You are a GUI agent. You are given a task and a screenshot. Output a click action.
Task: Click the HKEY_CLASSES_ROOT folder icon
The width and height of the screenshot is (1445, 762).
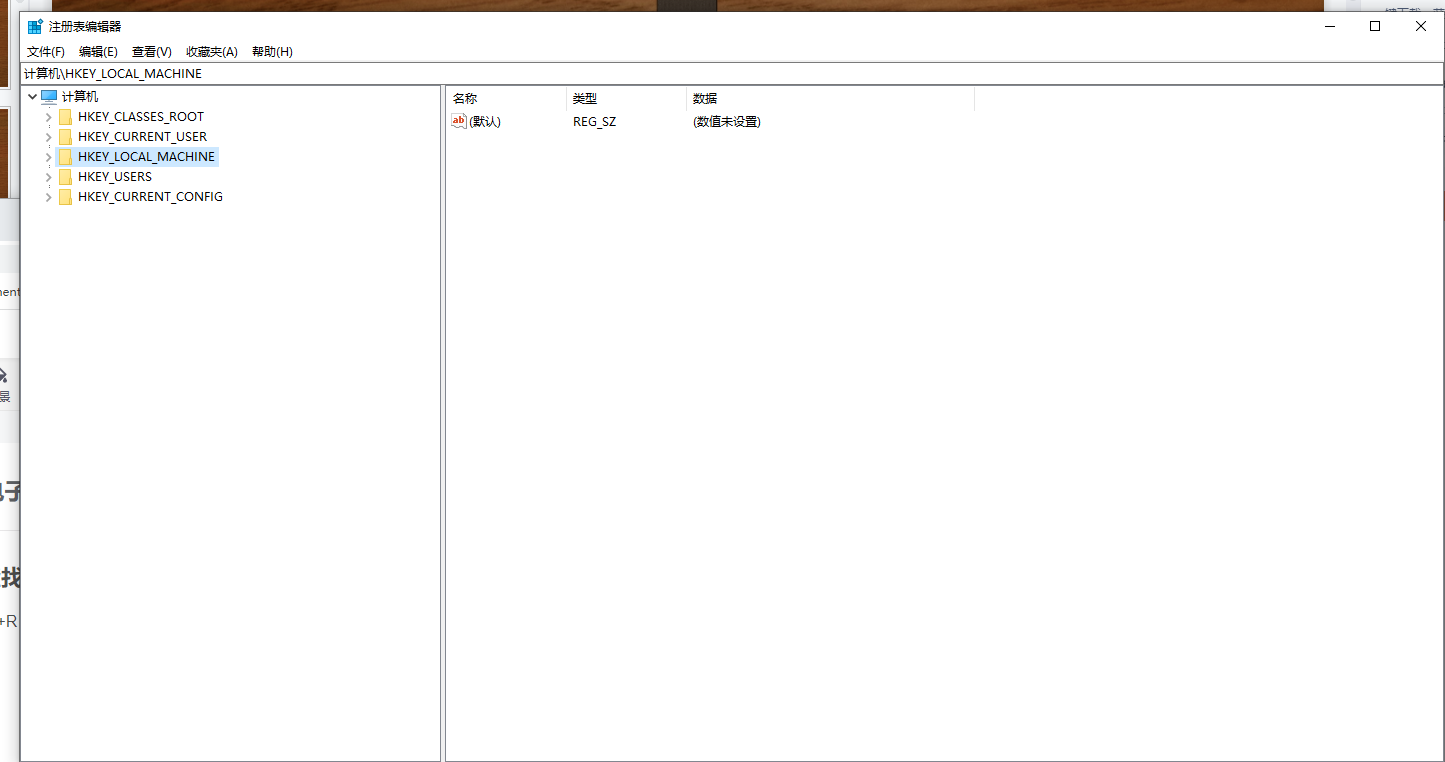tap(66, 117)
